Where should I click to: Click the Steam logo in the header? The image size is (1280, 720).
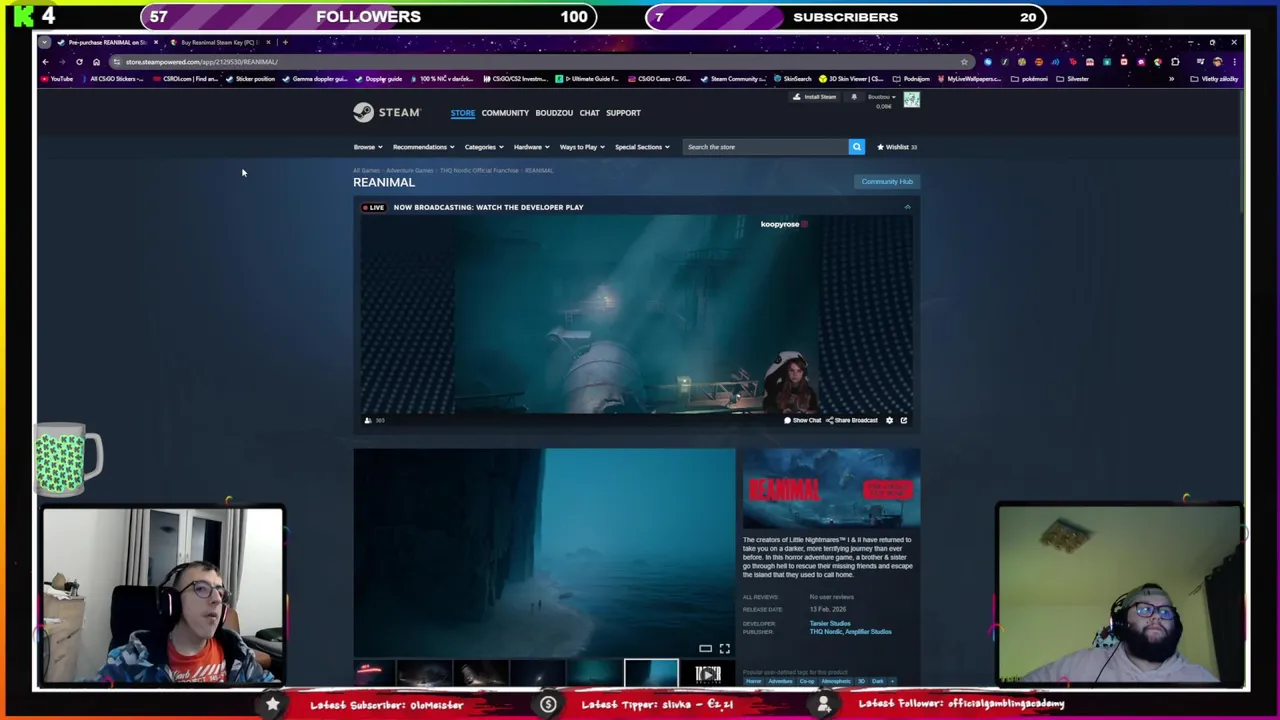click(386, 112)
